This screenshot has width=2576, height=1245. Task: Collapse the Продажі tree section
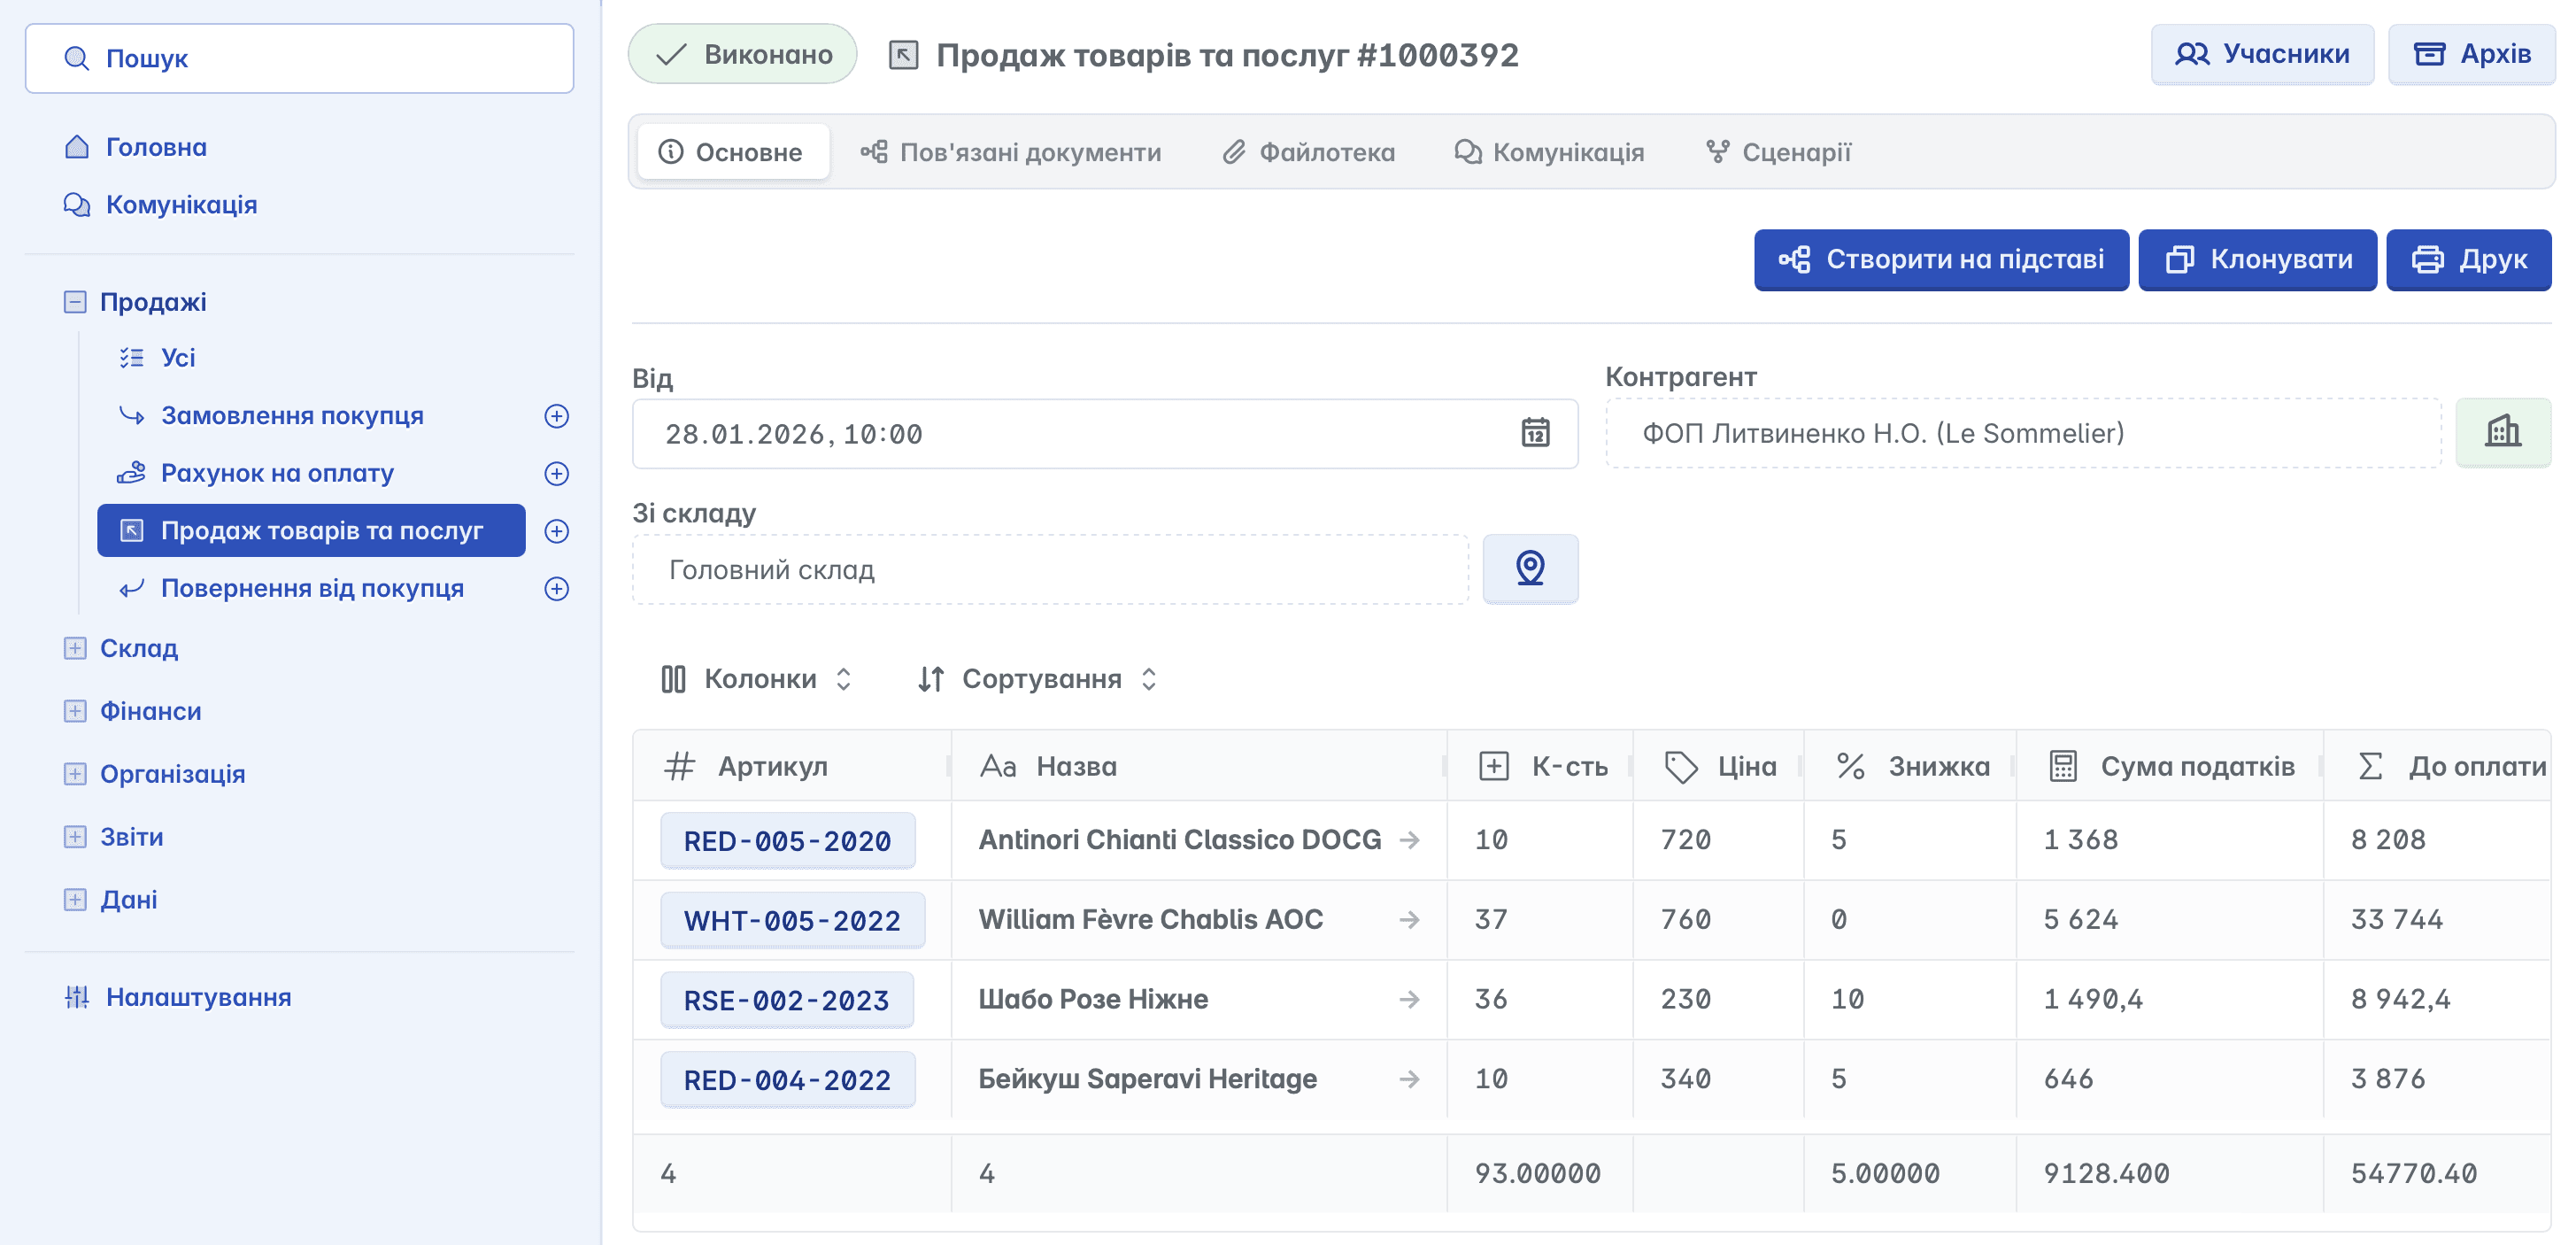pyautogui.click(x=75, y=302)
